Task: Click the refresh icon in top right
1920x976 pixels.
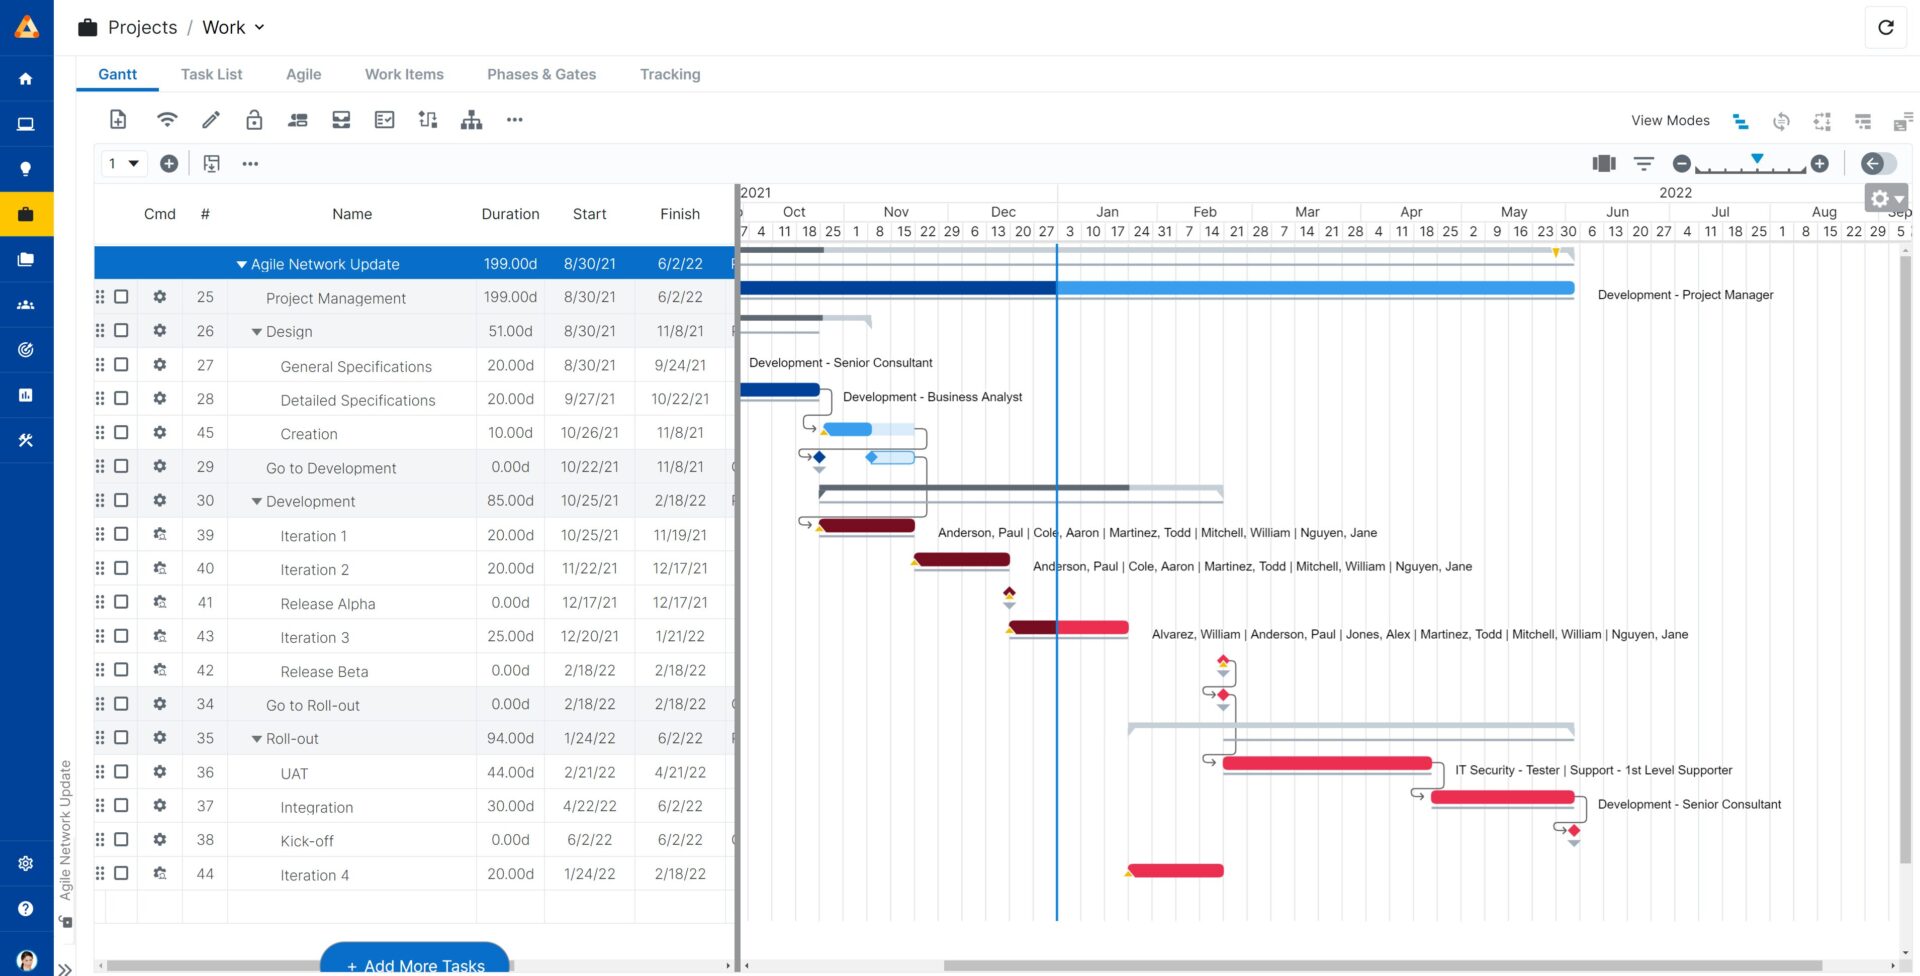Action: point(1885,28)
